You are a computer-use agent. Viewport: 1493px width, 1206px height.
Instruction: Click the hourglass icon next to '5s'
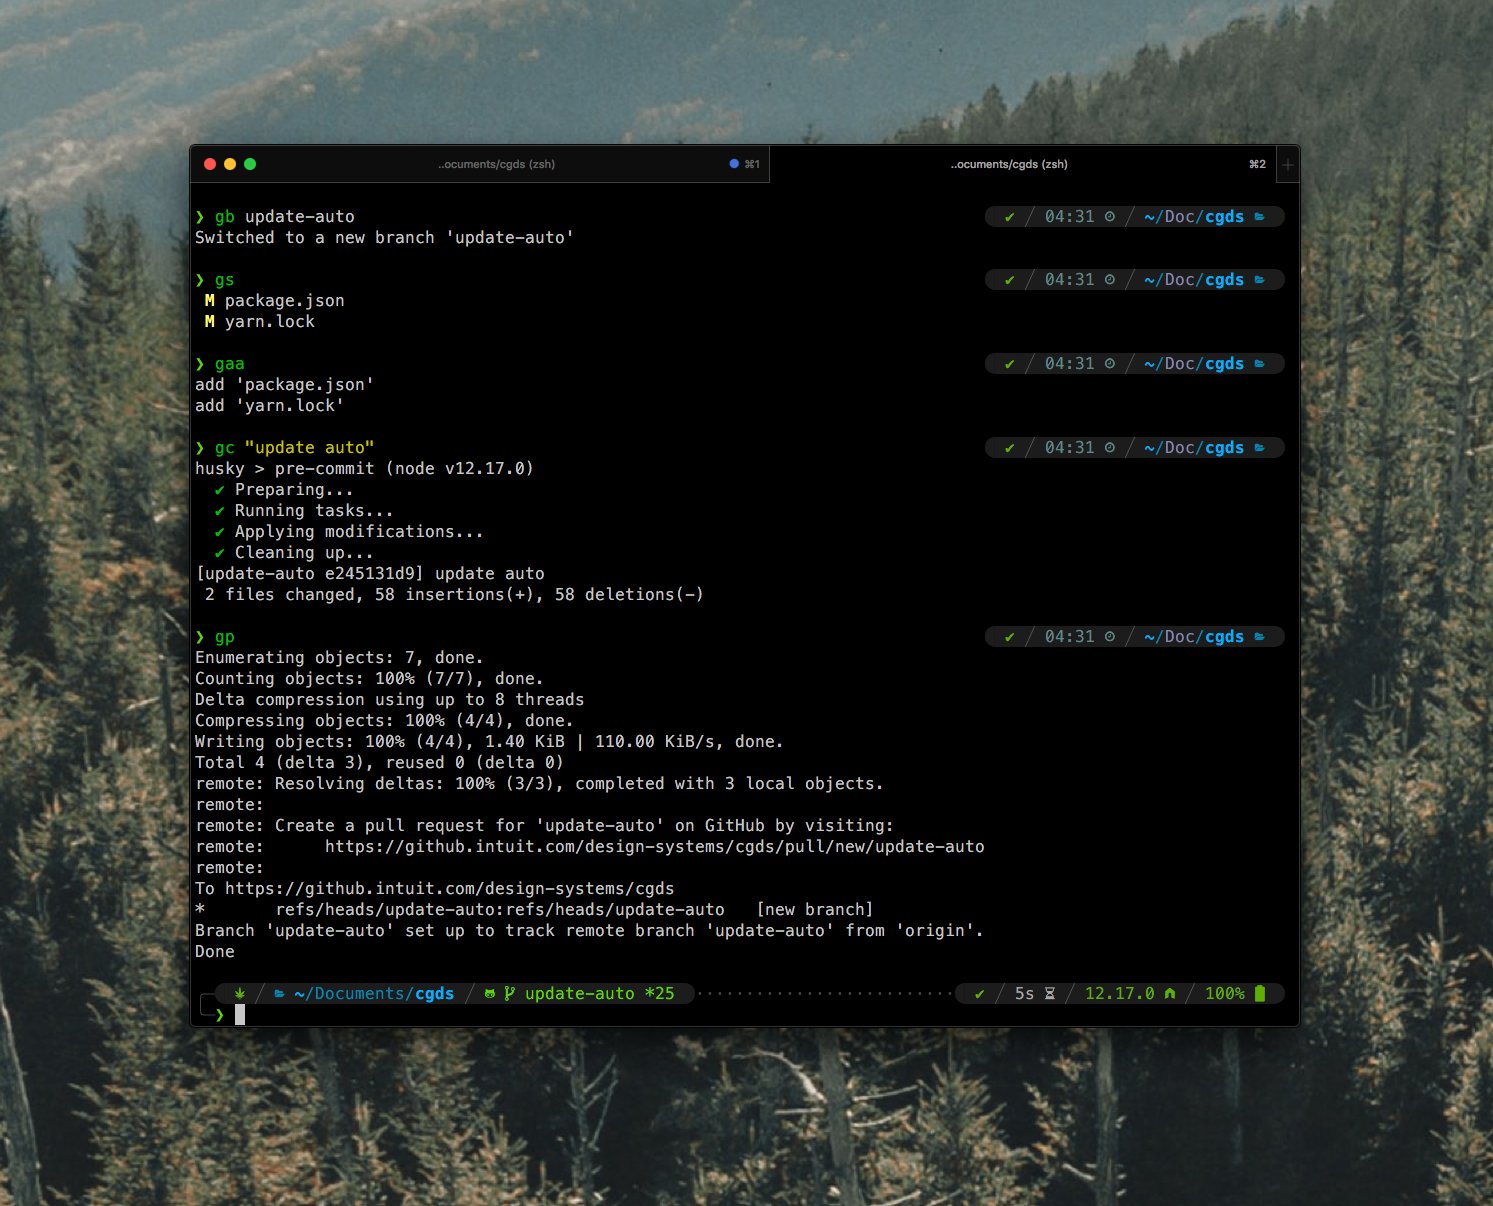[x=1050, y=993]
